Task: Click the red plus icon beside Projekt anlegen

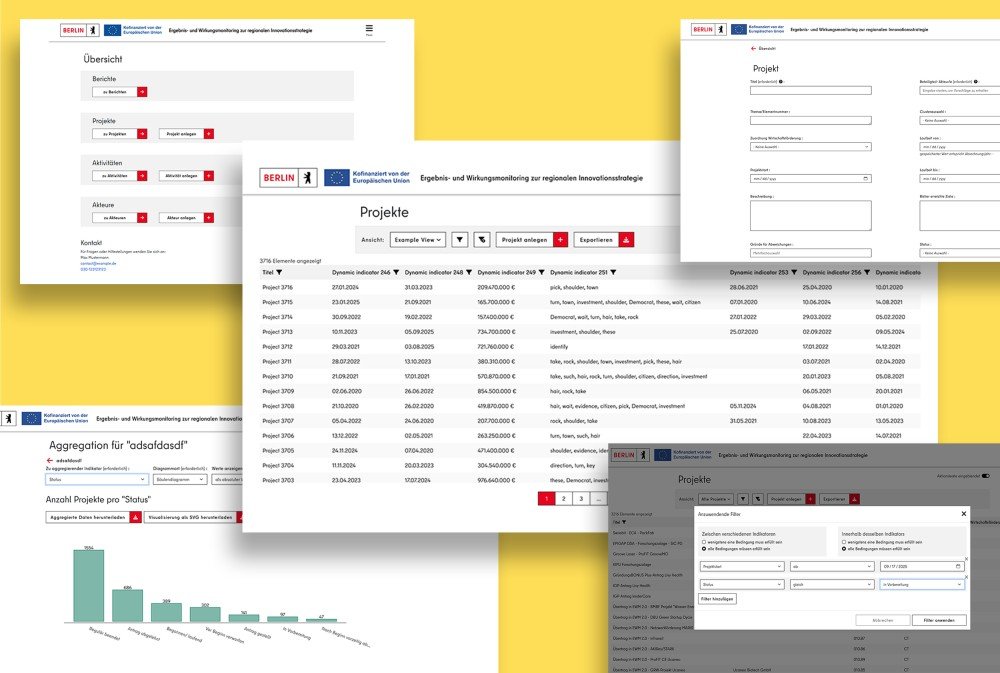Action: [560, 239]
